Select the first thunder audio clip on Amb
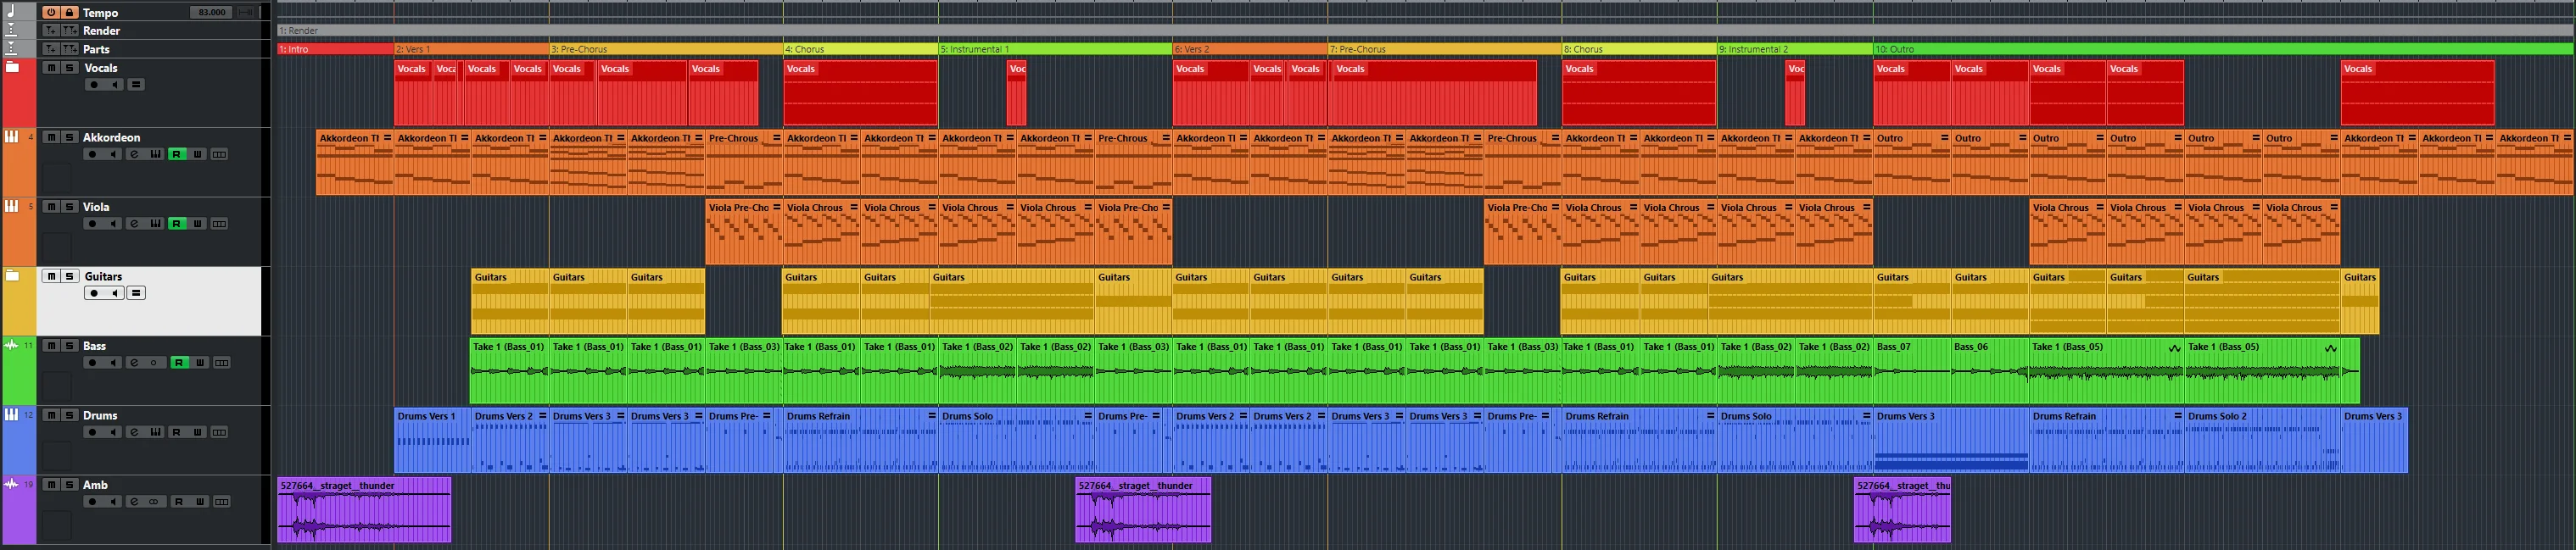The width and height of the screenshot is (2576, 550). point(364,510)
